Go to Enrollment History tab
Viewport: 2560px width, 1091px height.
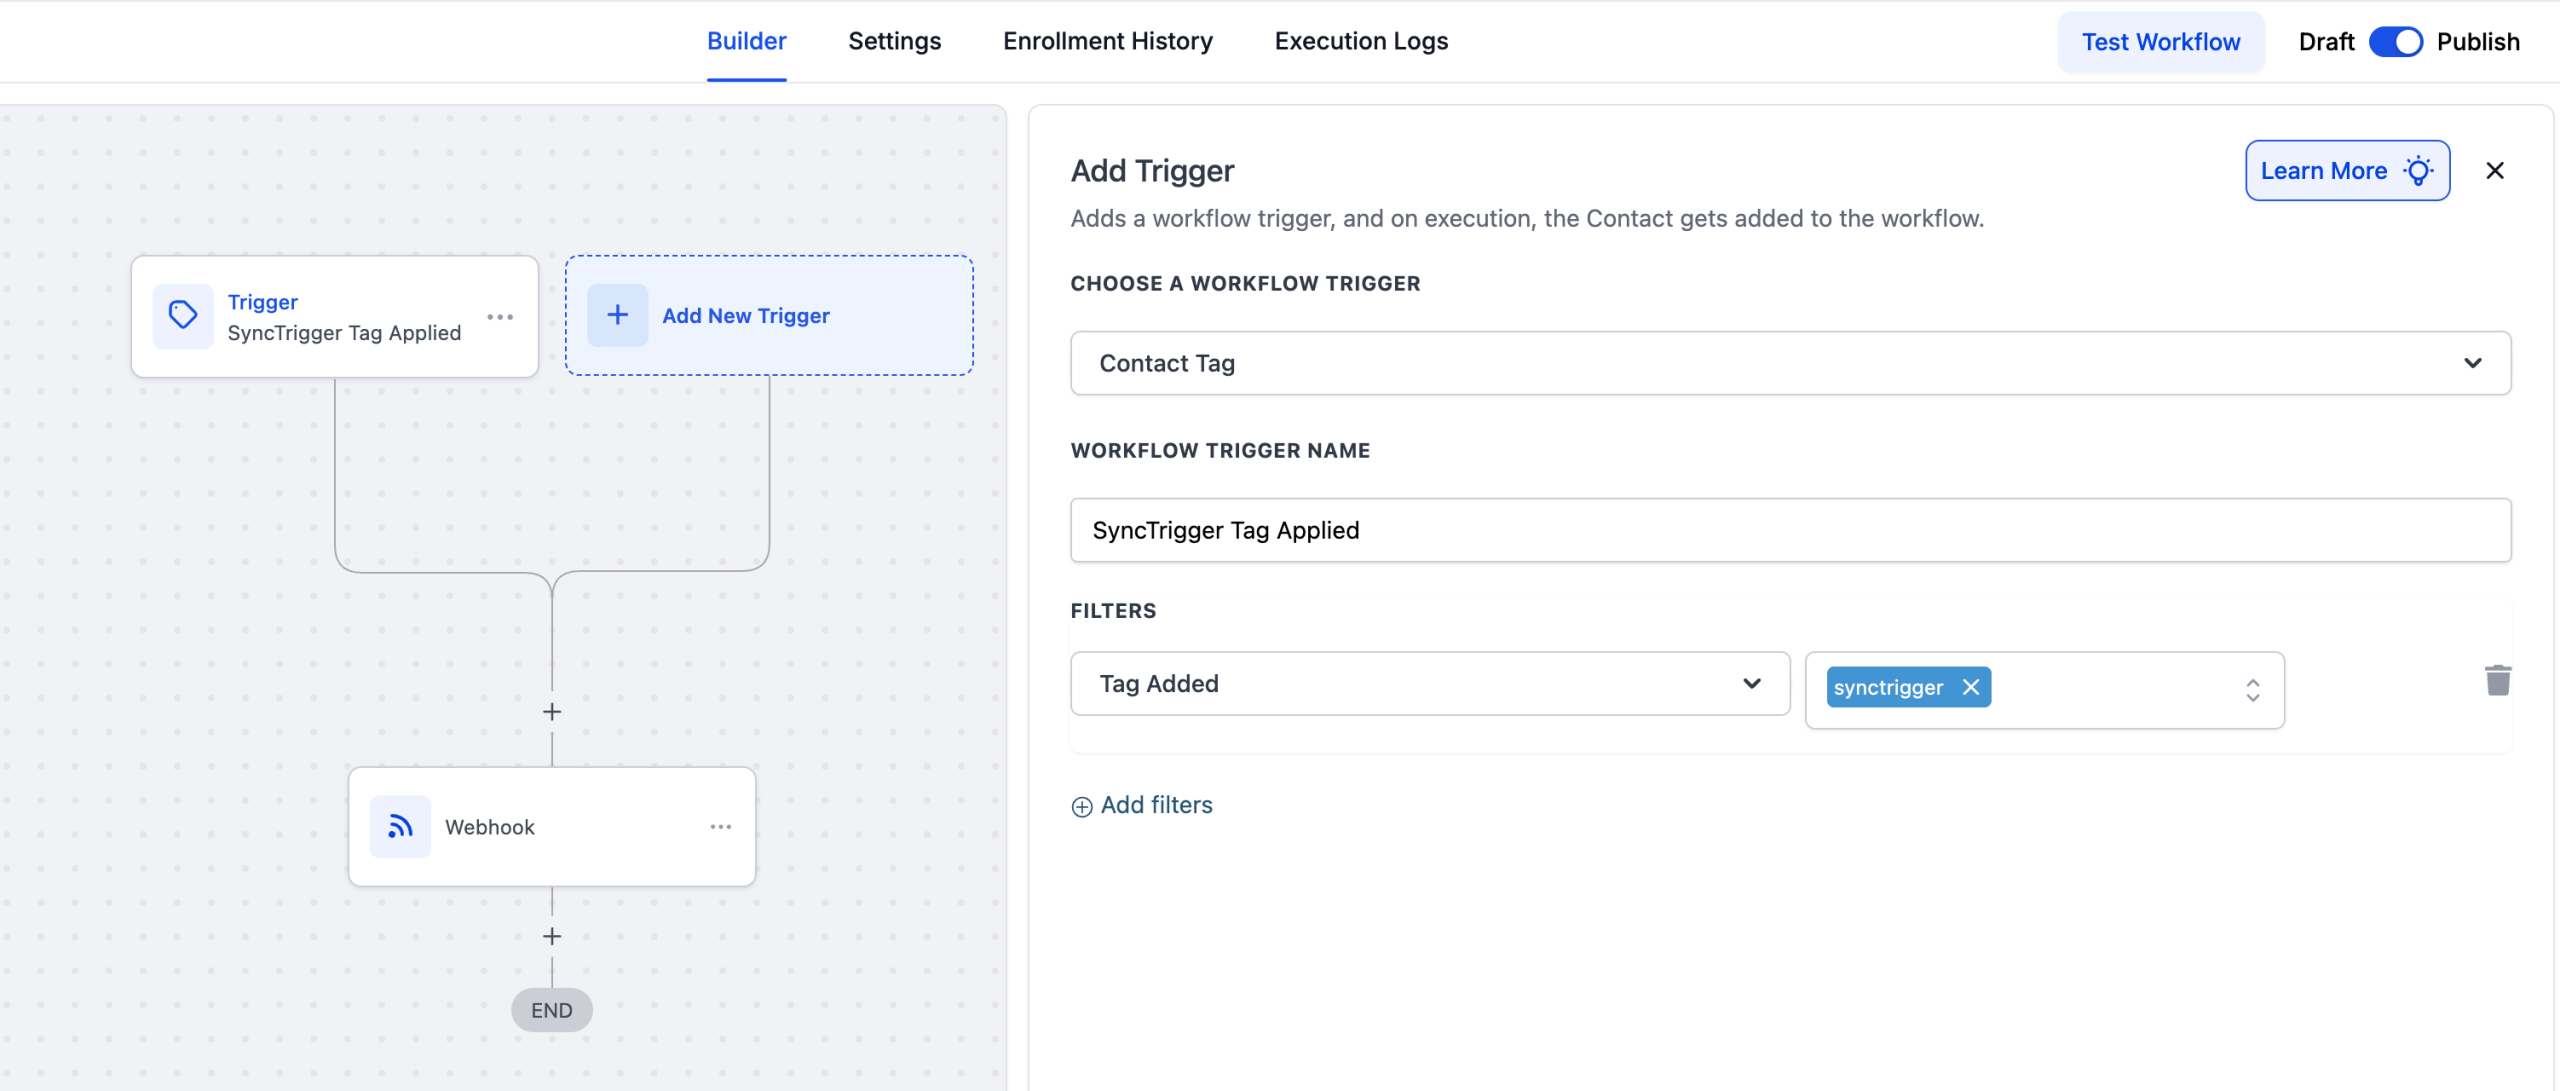[1108, 41]
